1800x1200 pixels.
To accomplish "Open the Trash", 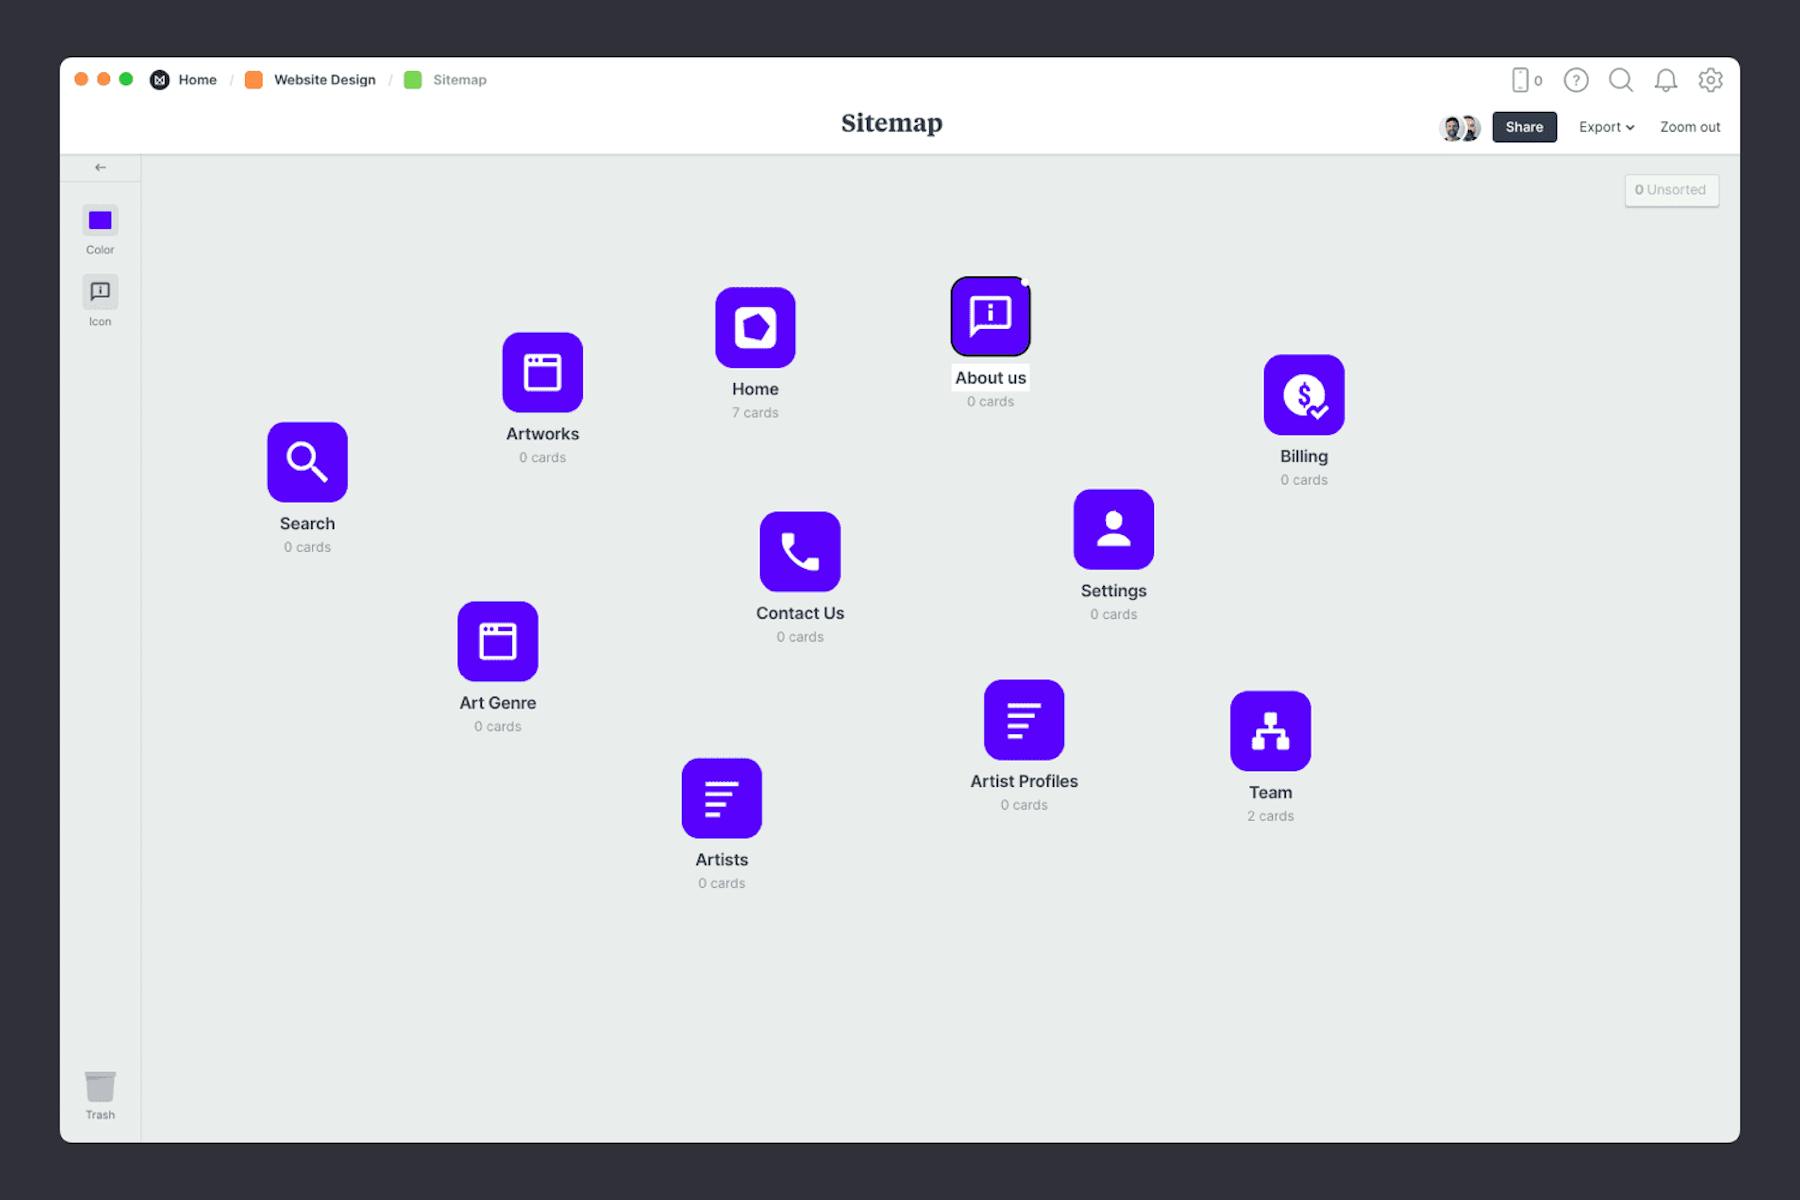I will (x=99, y=1086).
